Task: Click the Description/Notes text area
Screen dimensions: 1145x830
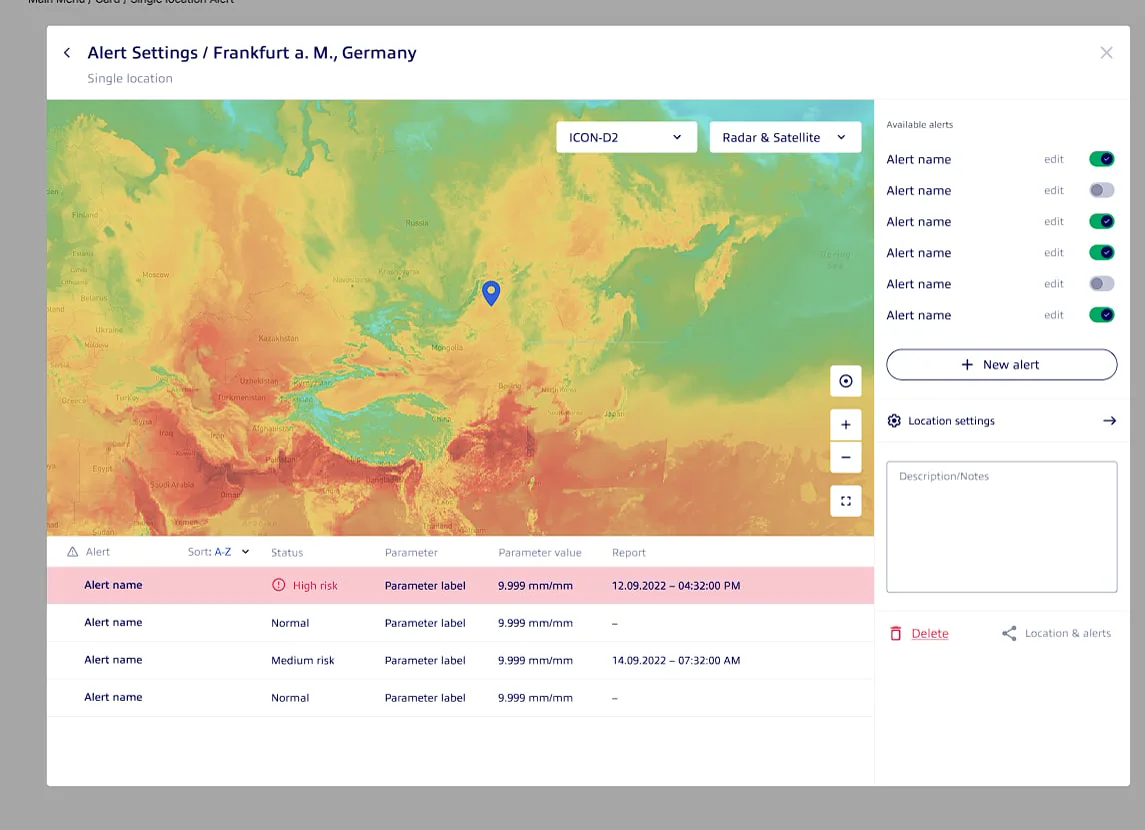Action: tap(1001, 526)
